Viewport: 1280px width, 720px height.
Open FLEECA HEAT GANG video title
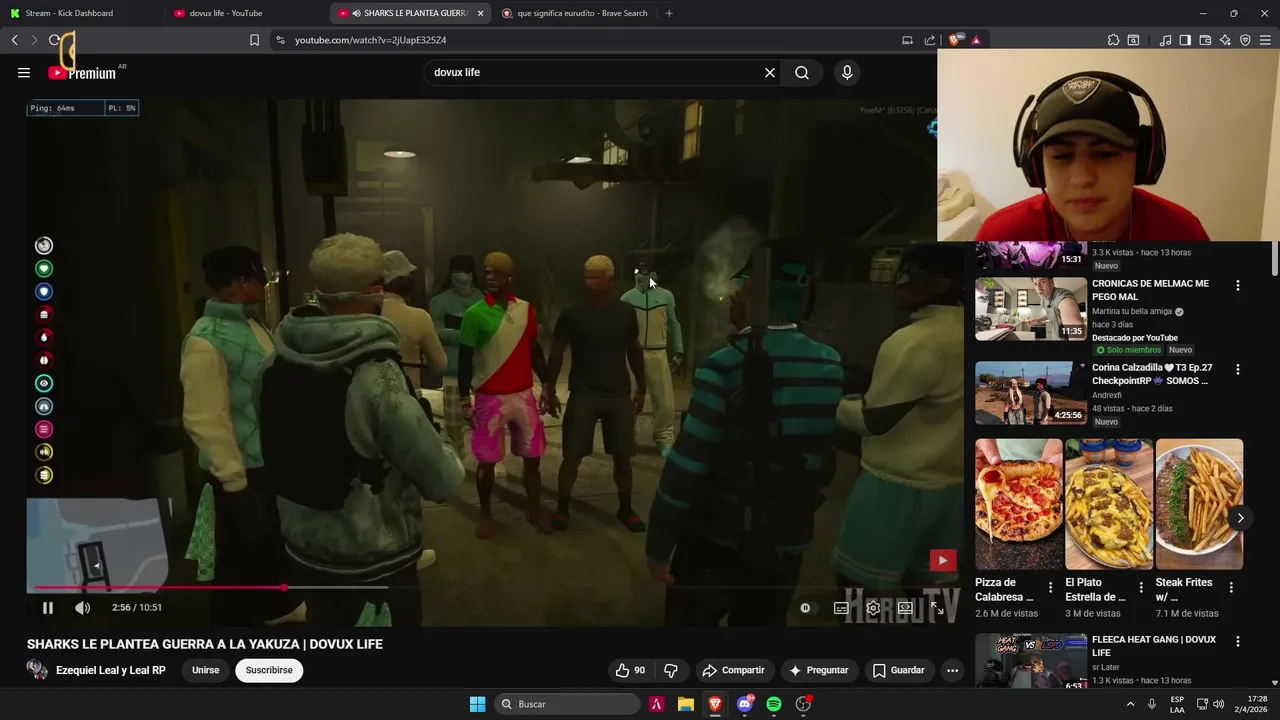click(x=1154, y=646)
